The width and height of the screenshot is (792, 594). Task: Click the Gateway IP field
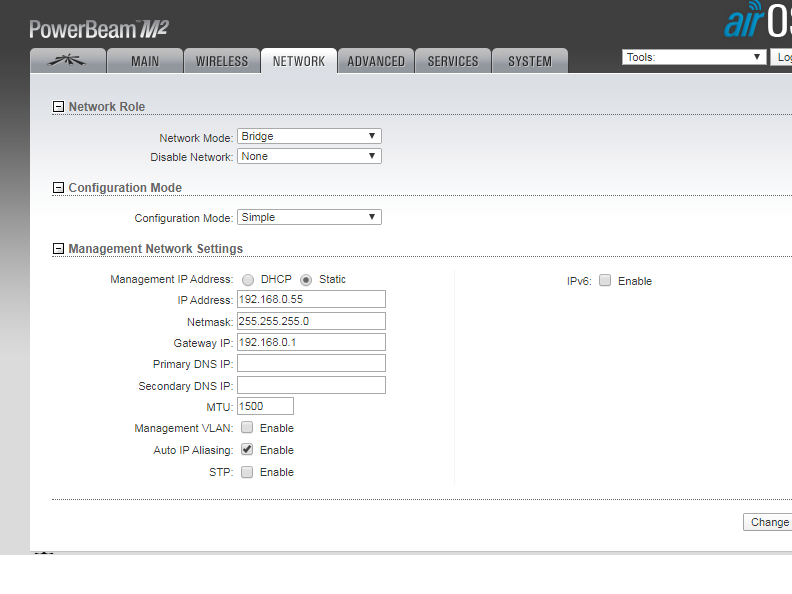coord(311,342)
